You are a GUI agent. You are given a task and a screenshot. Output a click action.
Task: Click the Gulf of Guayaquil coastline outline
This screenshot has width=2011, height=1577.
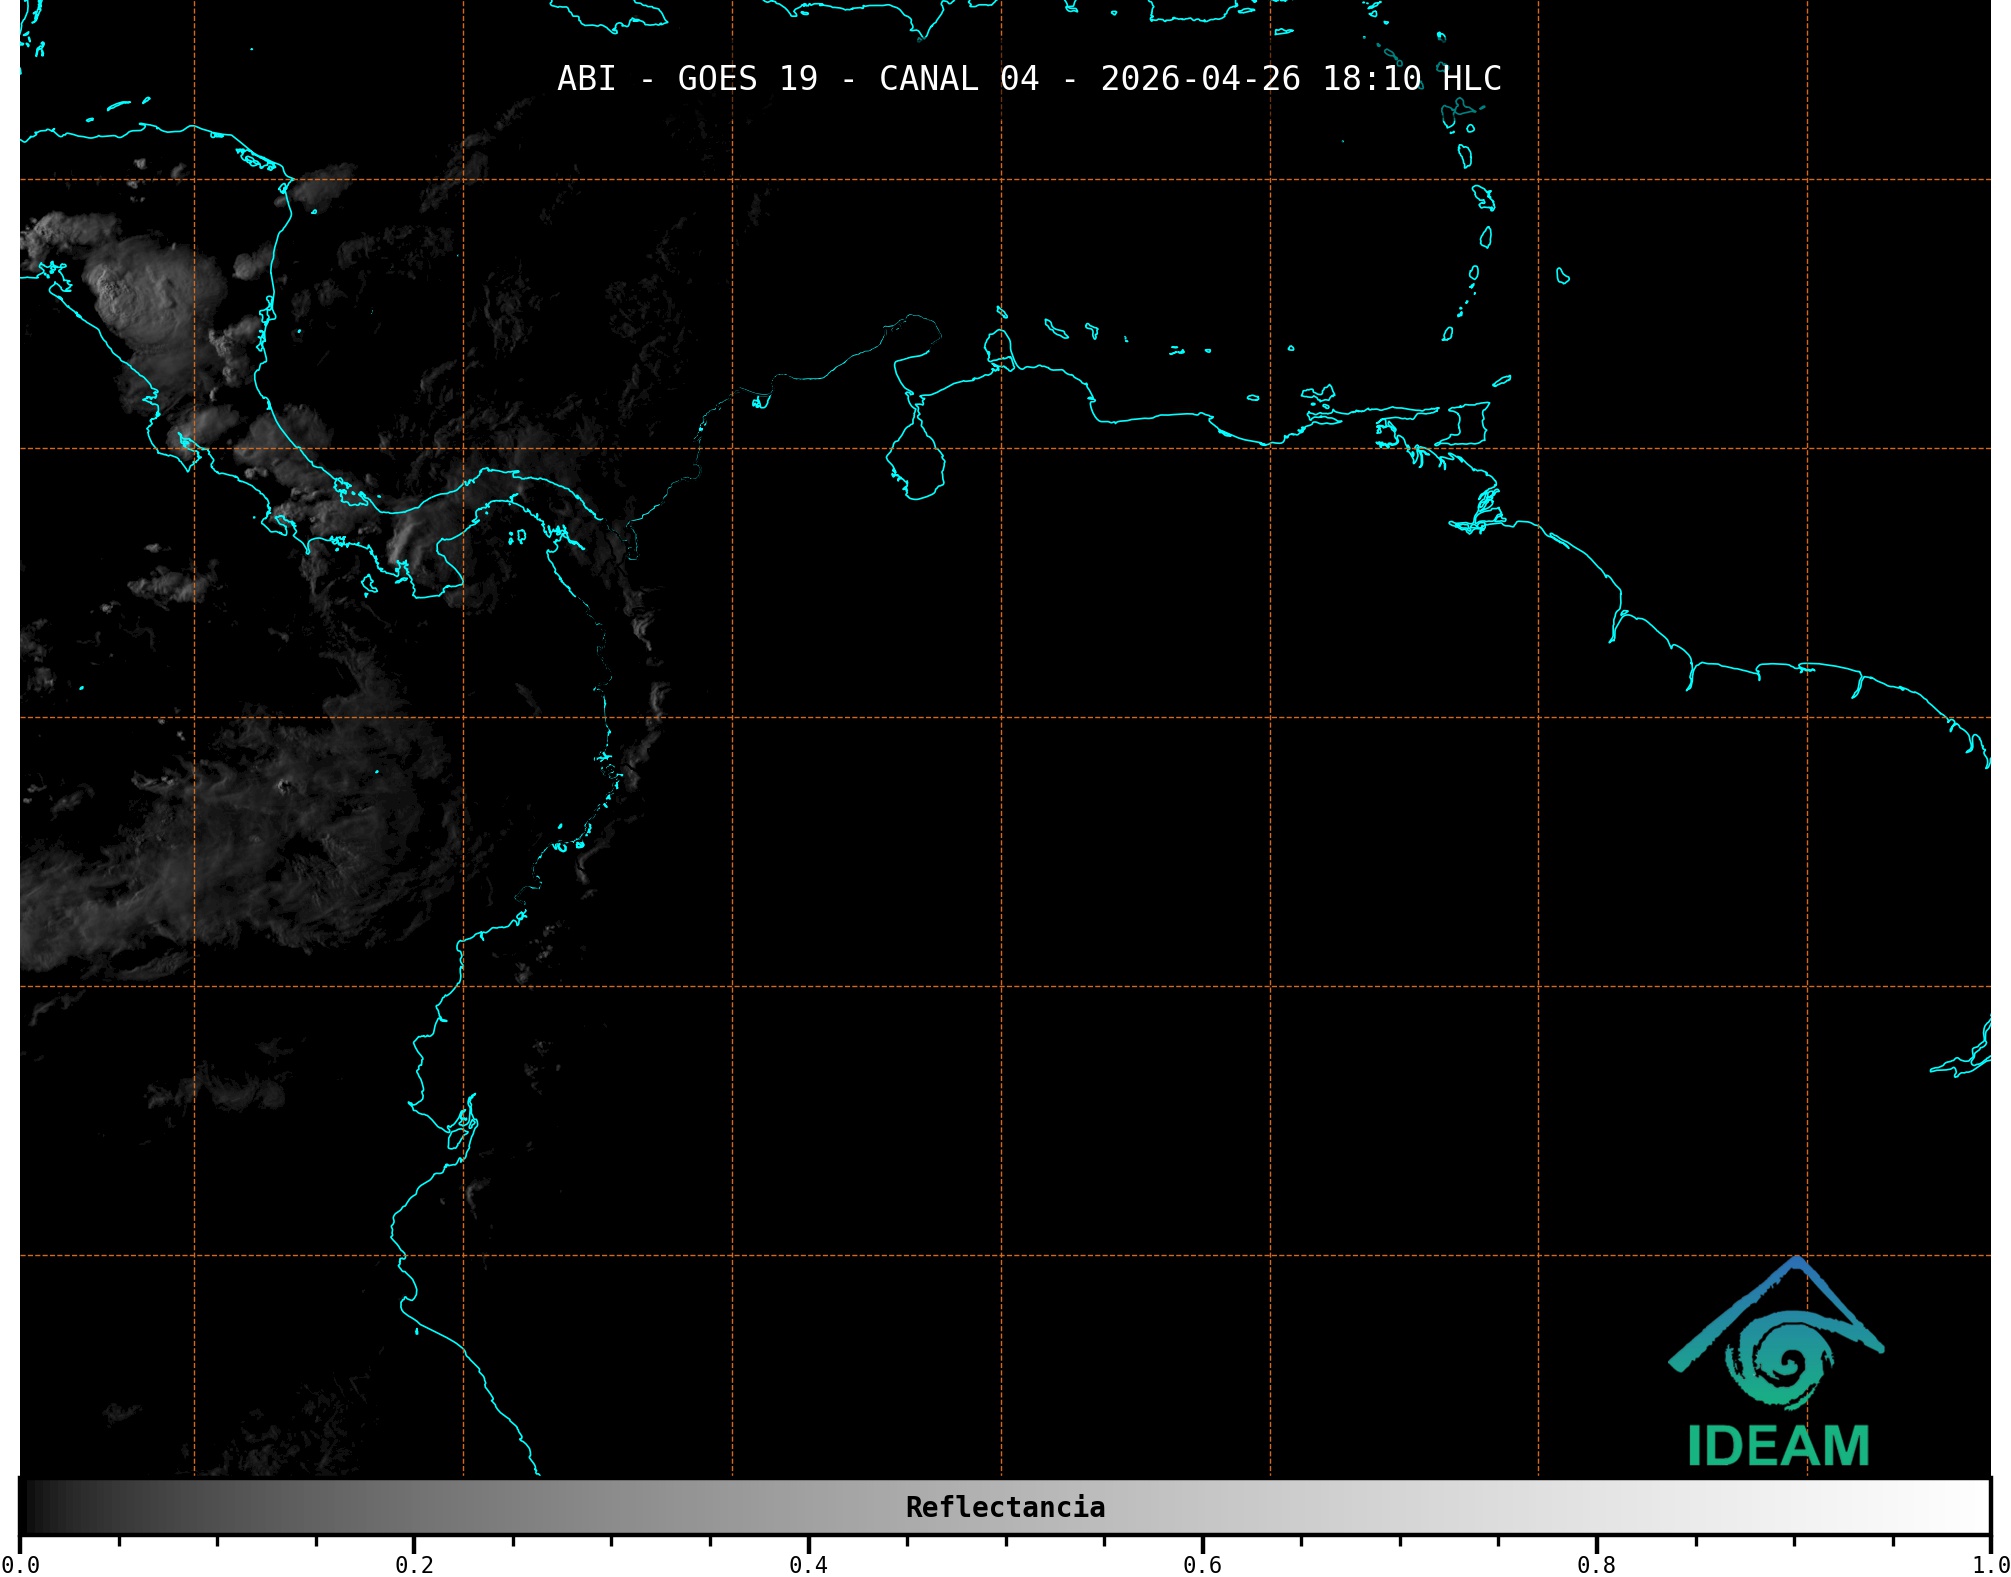[x=462, y=1128]
